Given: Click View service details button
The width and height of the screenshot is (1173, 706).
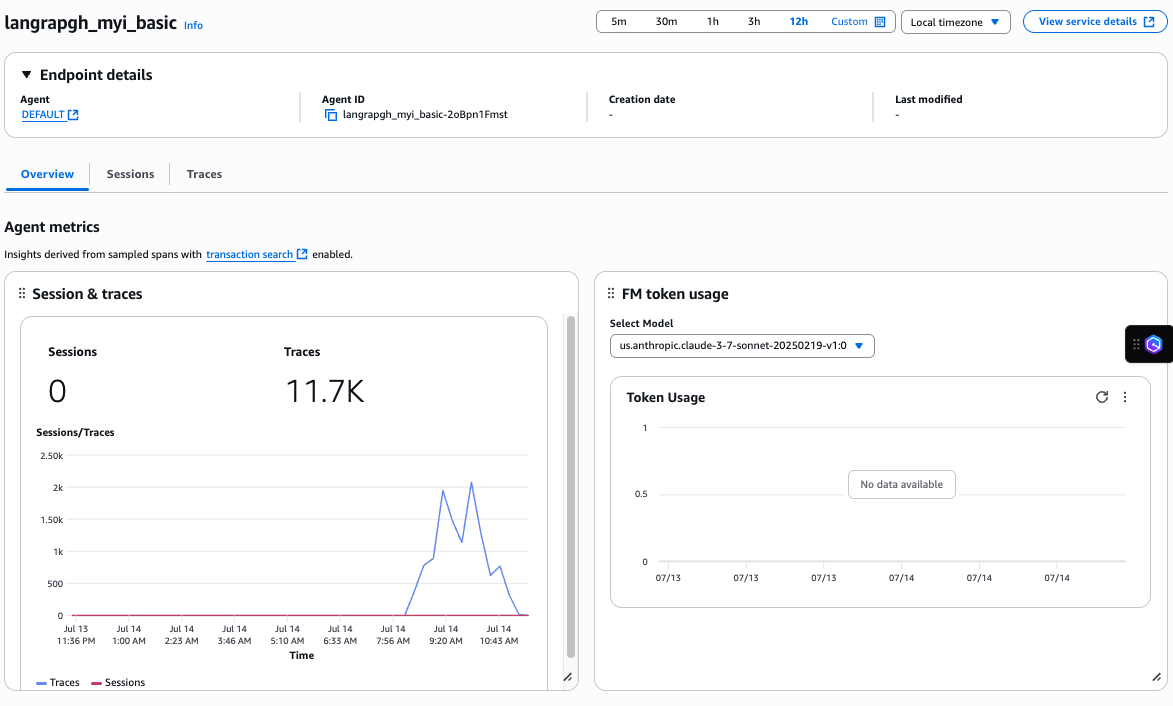Looking at the screenshot, I should point(1095,22).
